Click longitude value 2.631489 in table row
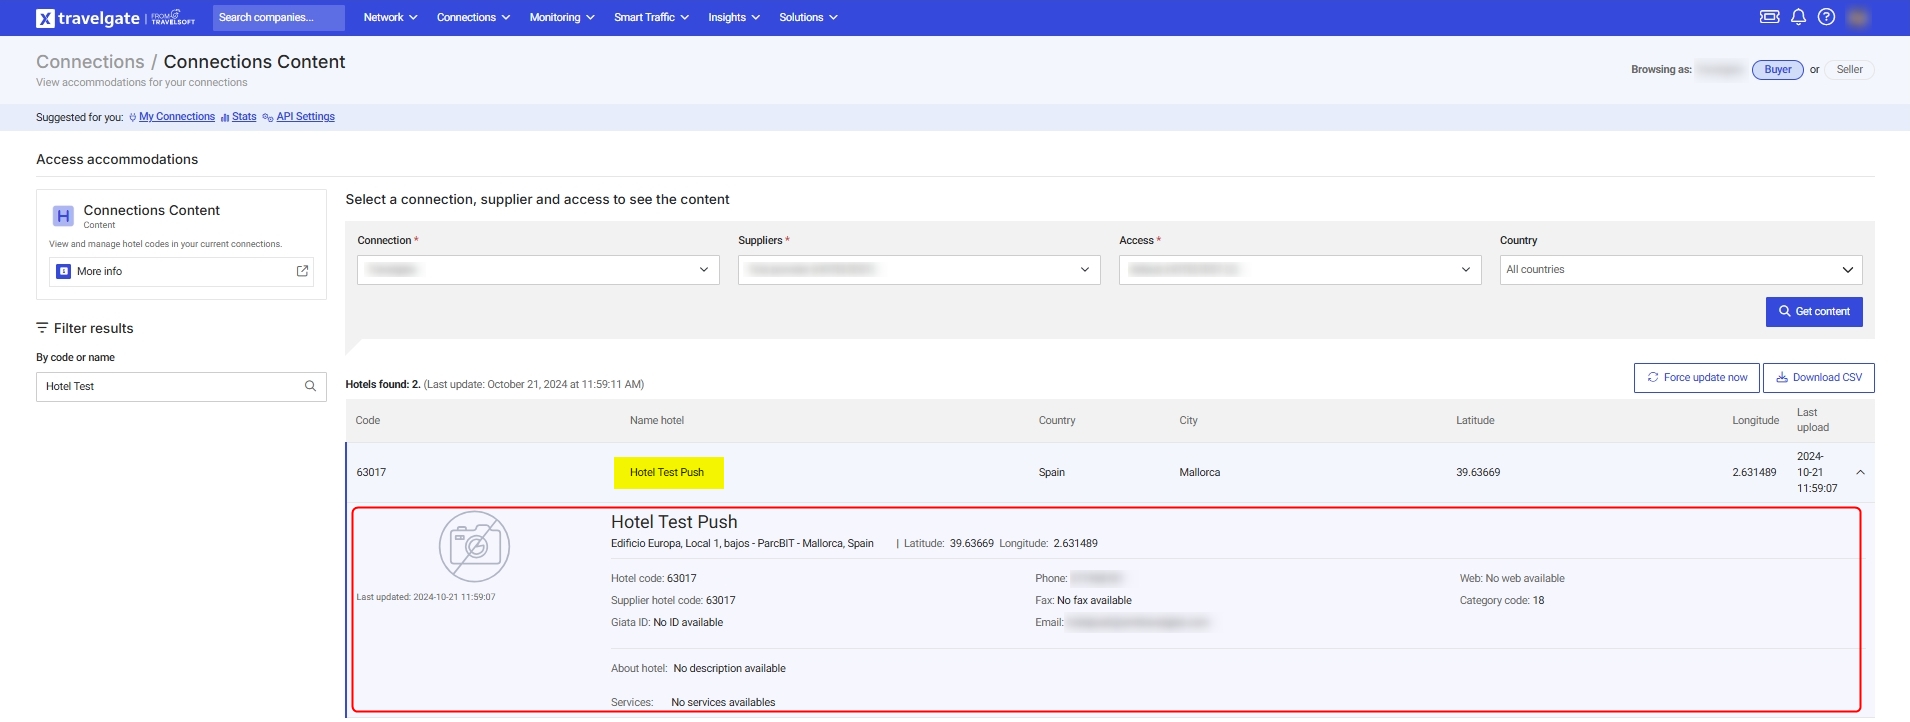 coord(1754,473)
